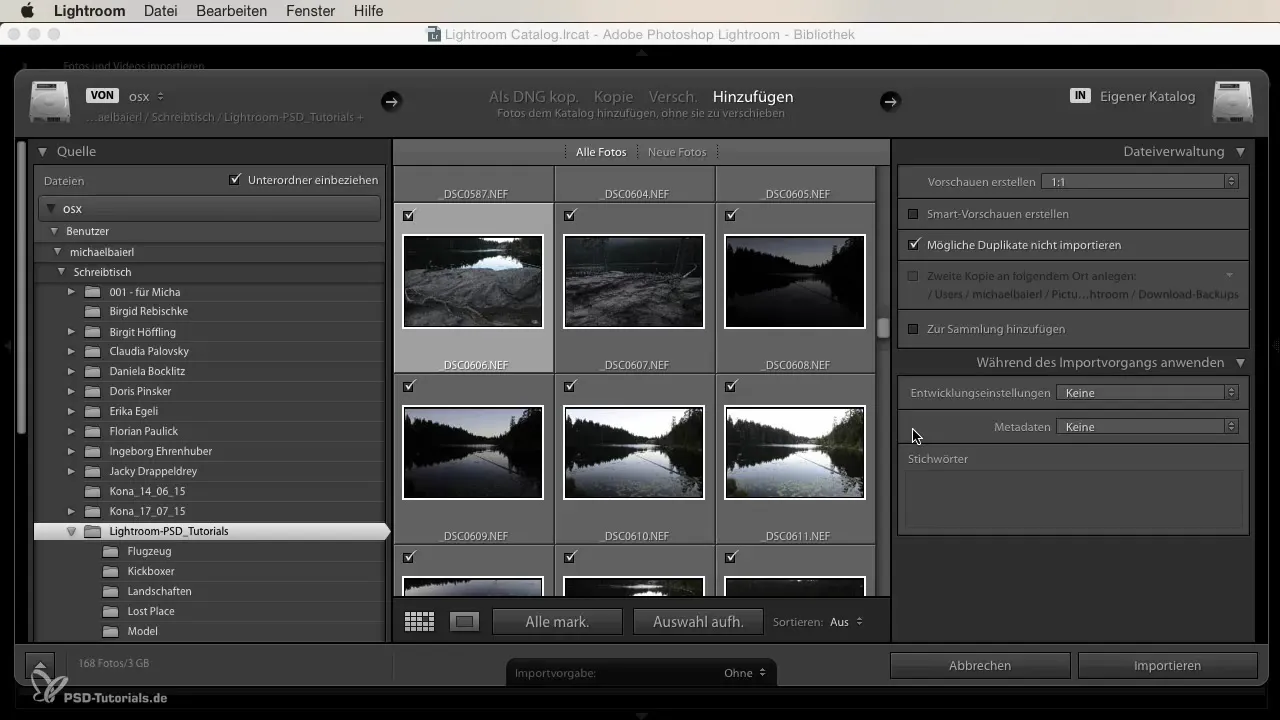This screenshot has width=1280, height=720.
Task: Collapse Während des Importvorgangs anwenden panel
Action: (x=1240, y=363)
